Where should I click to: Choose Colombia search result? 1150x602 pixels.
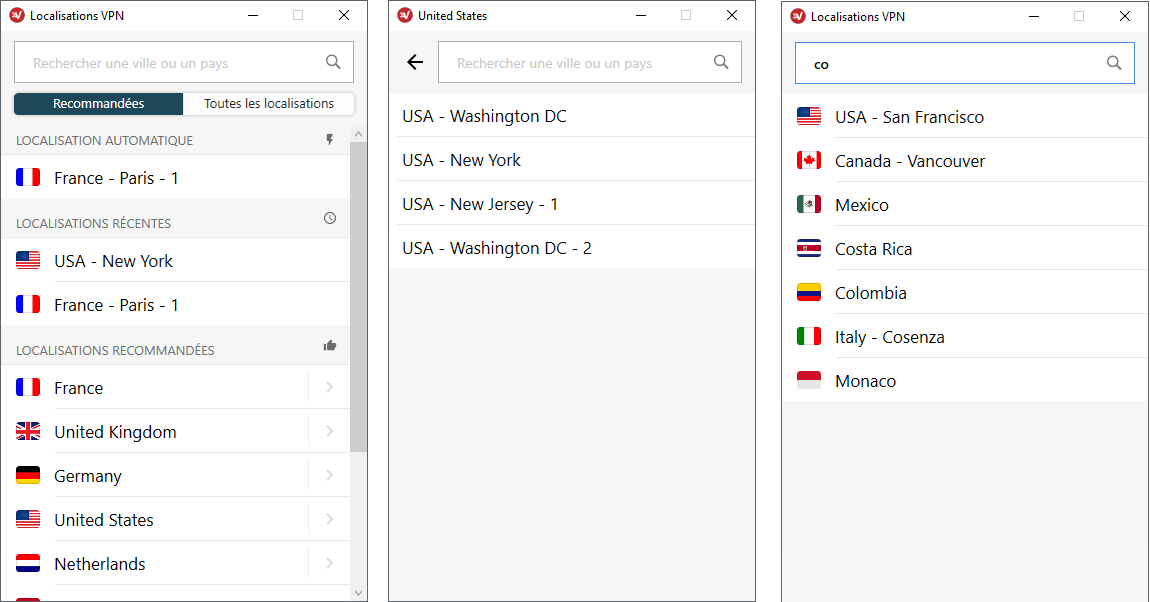(x=965, y=293)
